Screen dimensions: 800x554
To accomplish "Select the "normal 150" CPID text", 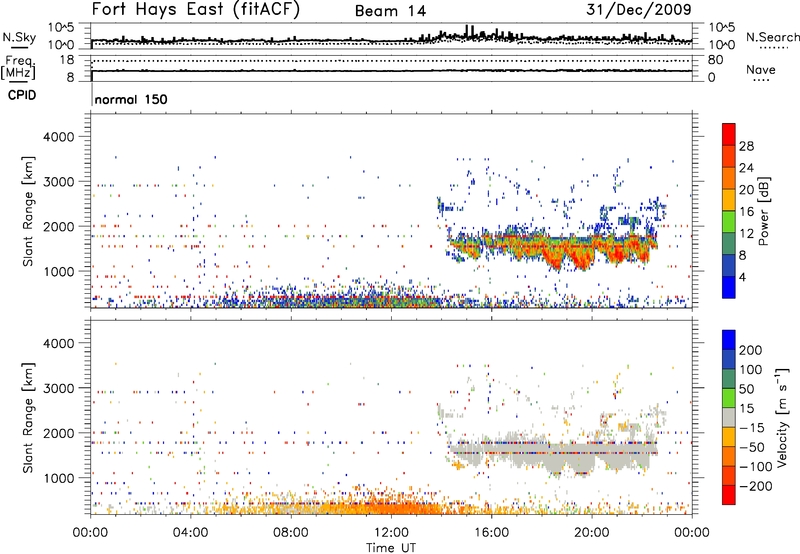I will [x=131, y=99].
